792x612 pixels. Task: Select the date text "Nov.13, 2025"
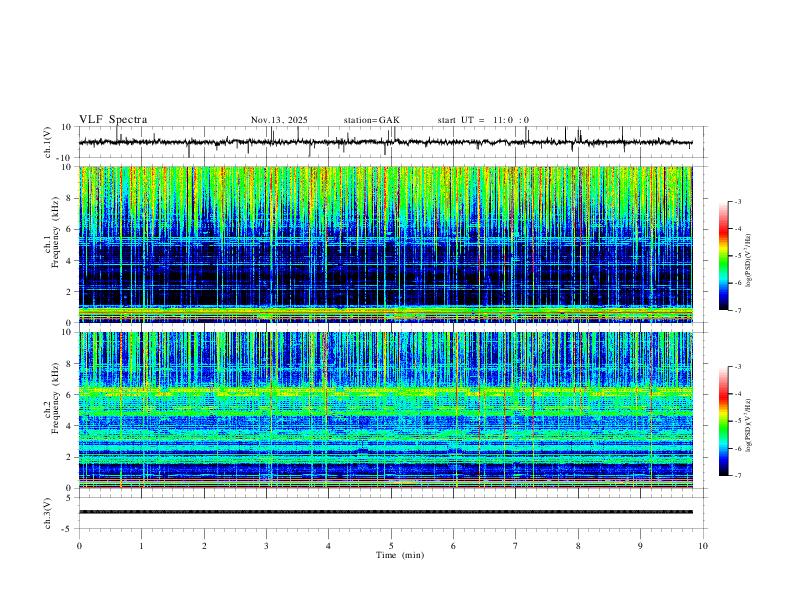click(279, 120)
